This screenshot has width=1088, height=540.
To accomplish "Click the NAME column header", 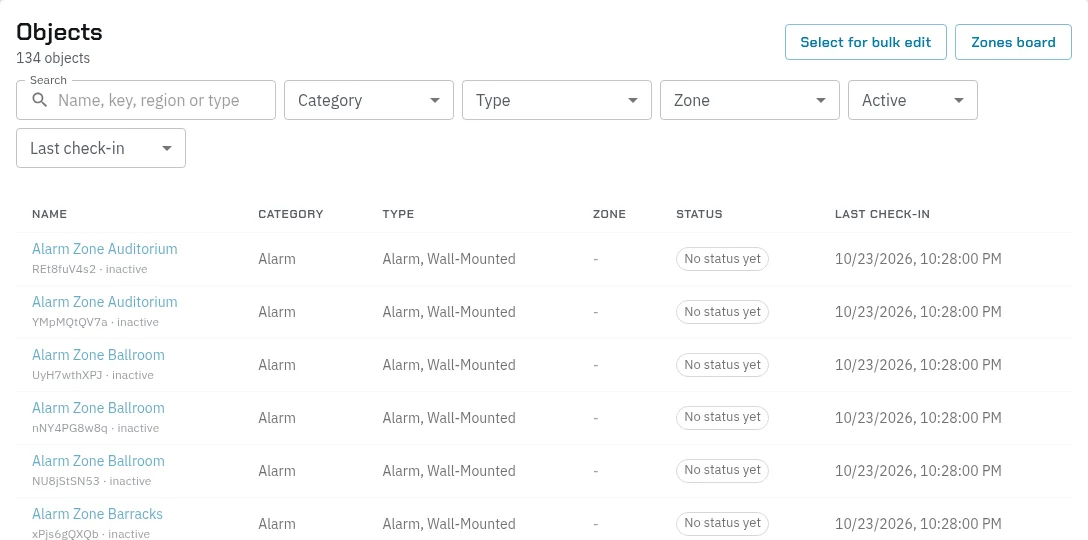I will pos(49,214).
